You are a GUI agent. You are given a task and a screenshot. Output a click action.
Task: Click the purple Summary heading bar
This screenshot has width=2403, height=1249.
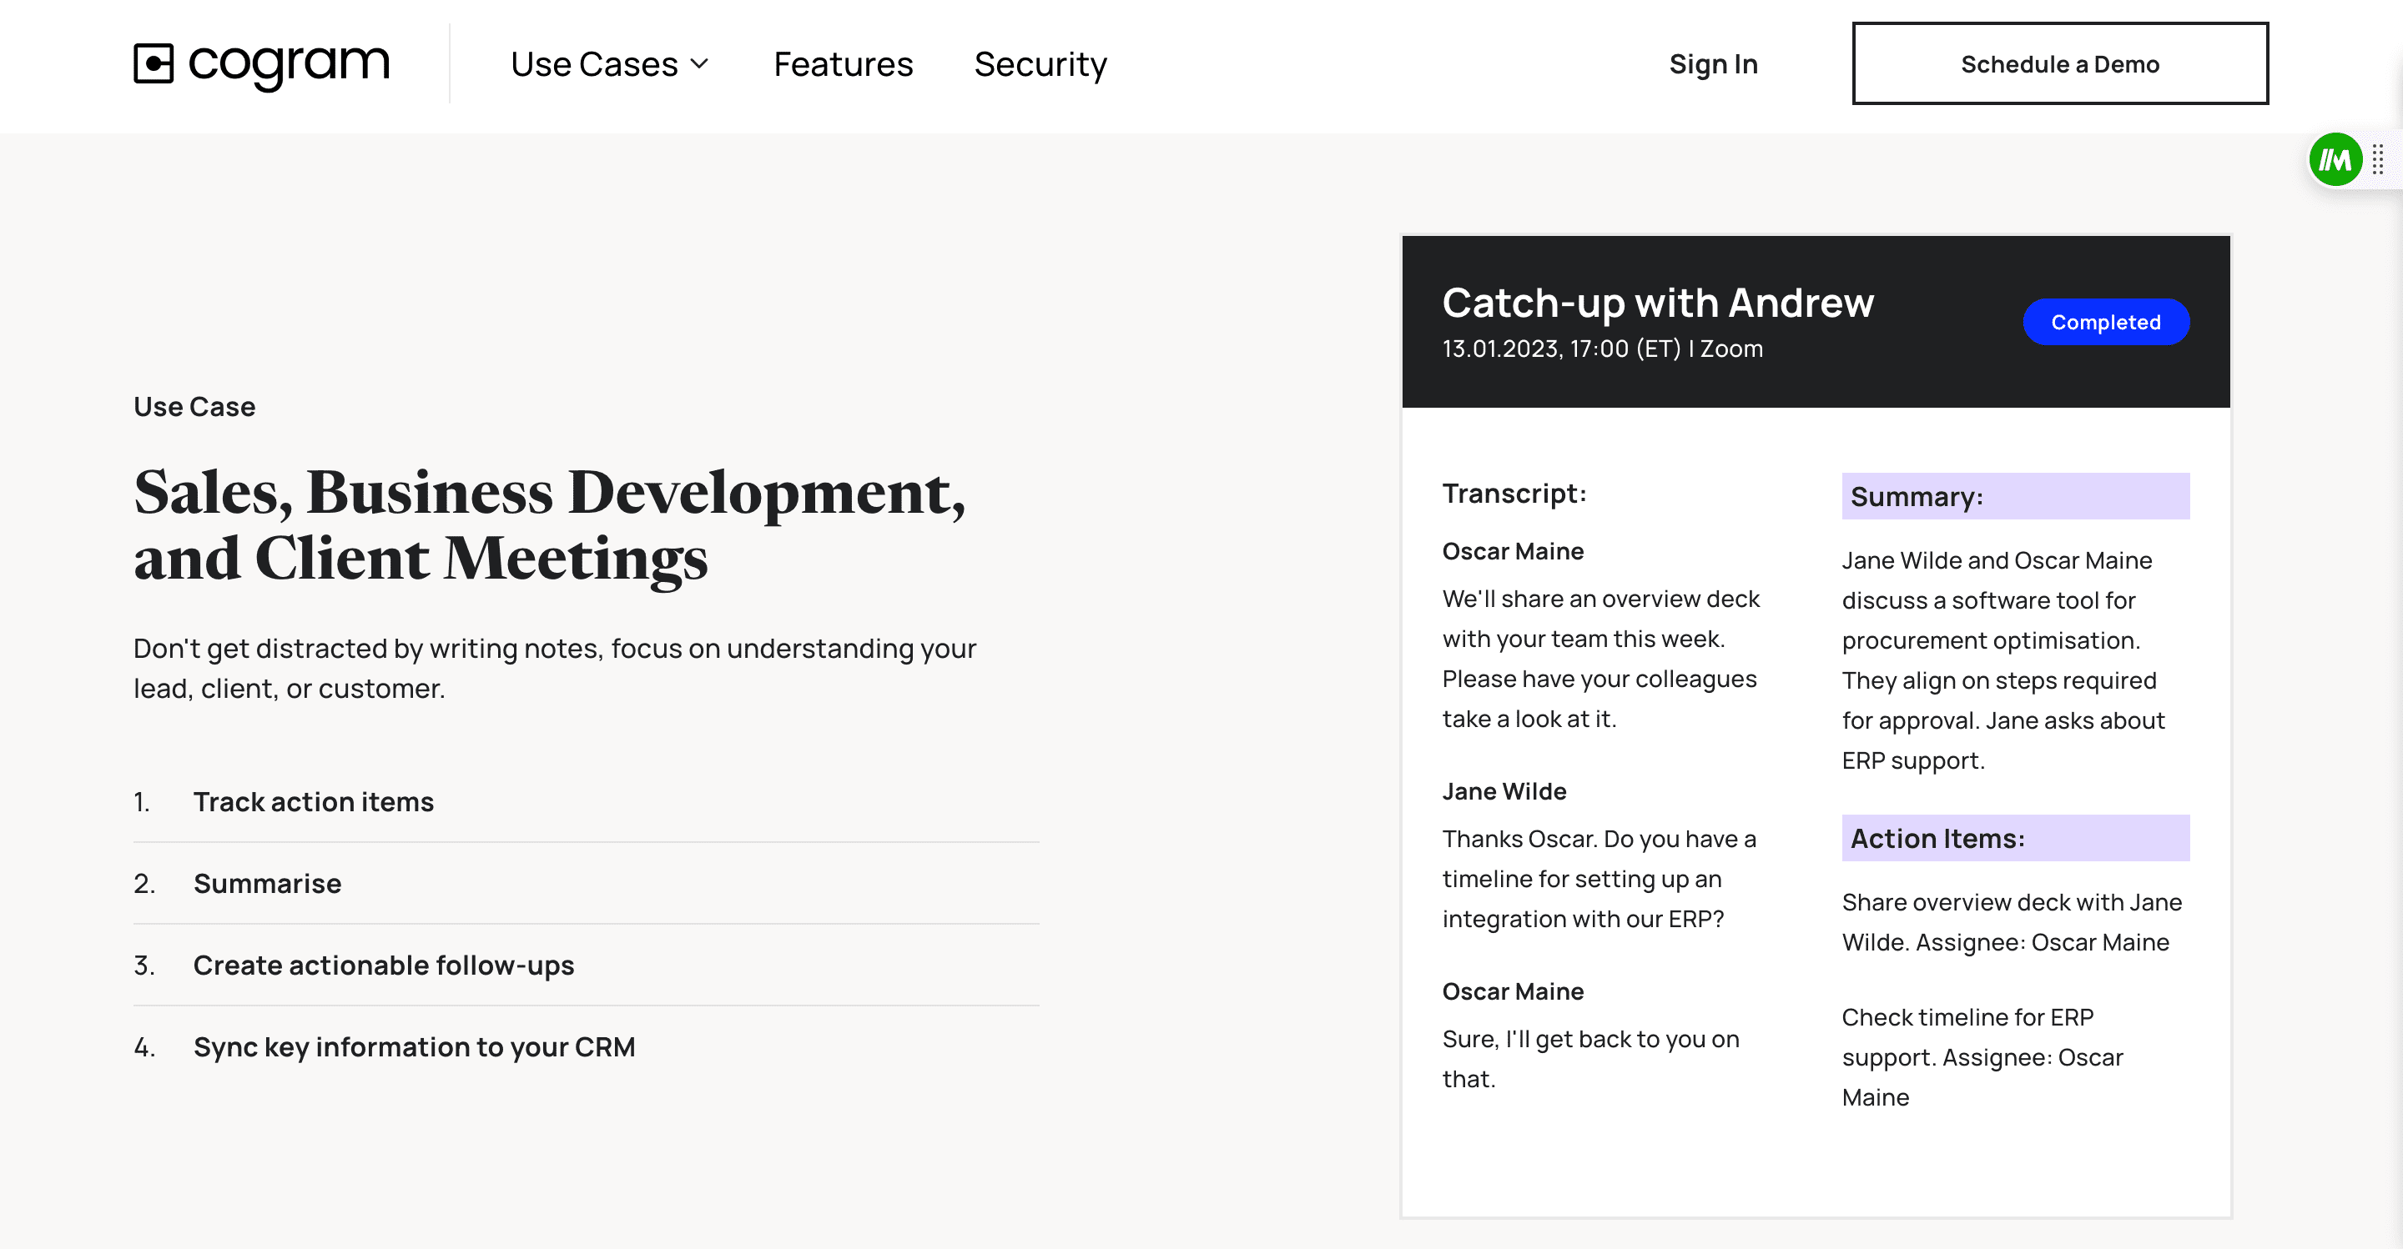2014,496
